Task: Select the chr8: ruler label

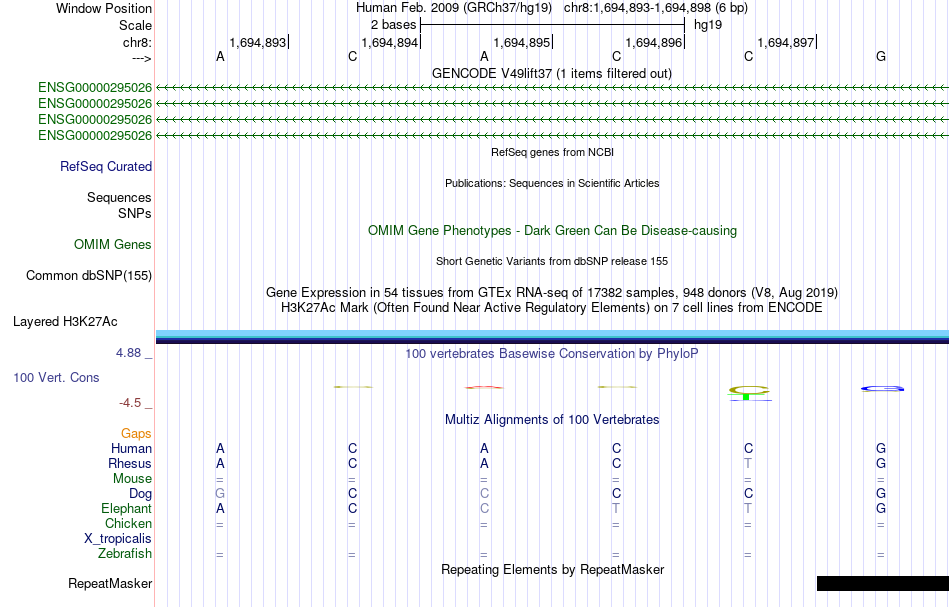Action: point(137,42)
